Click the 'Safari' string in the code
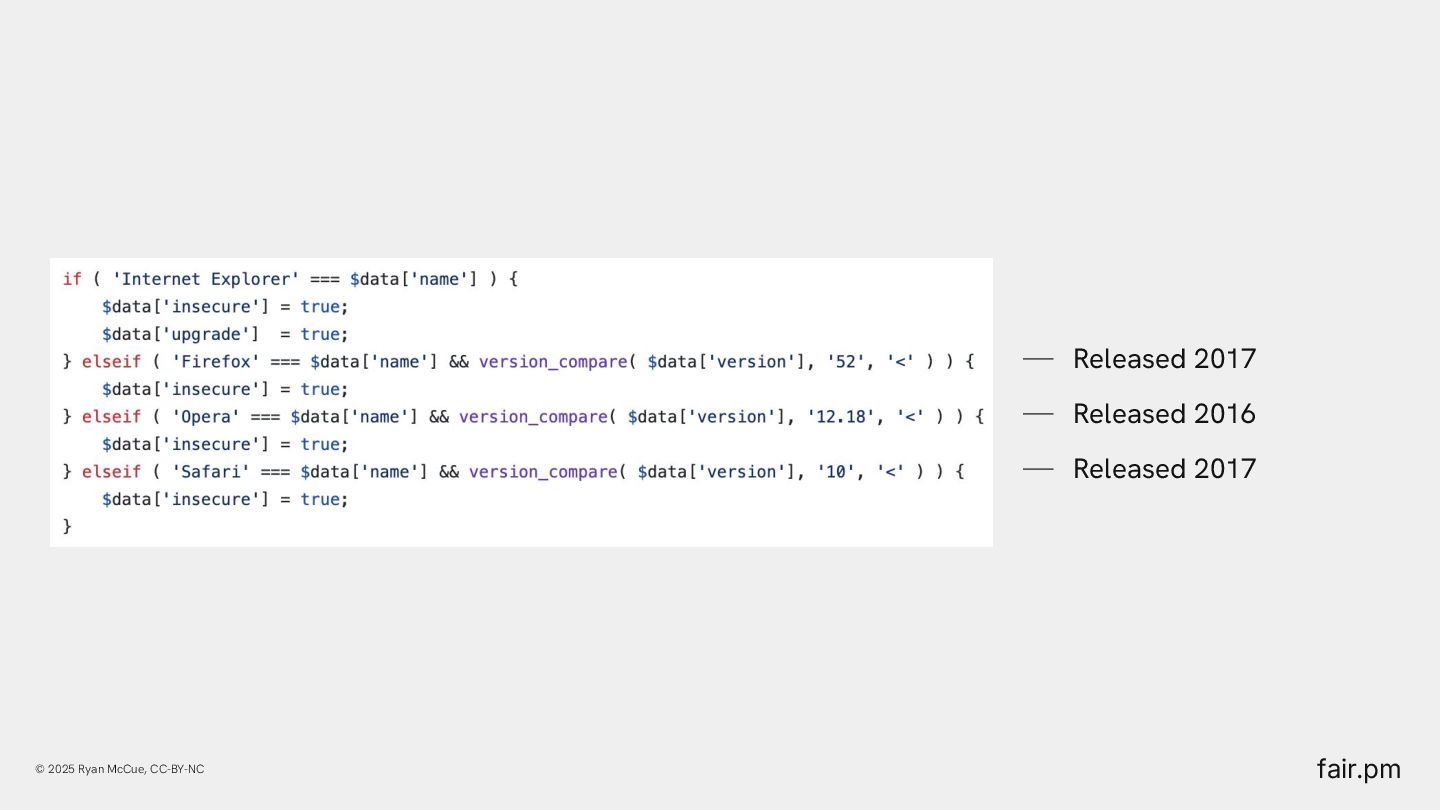Screen dimensions: 1440x810 (210, 471)
